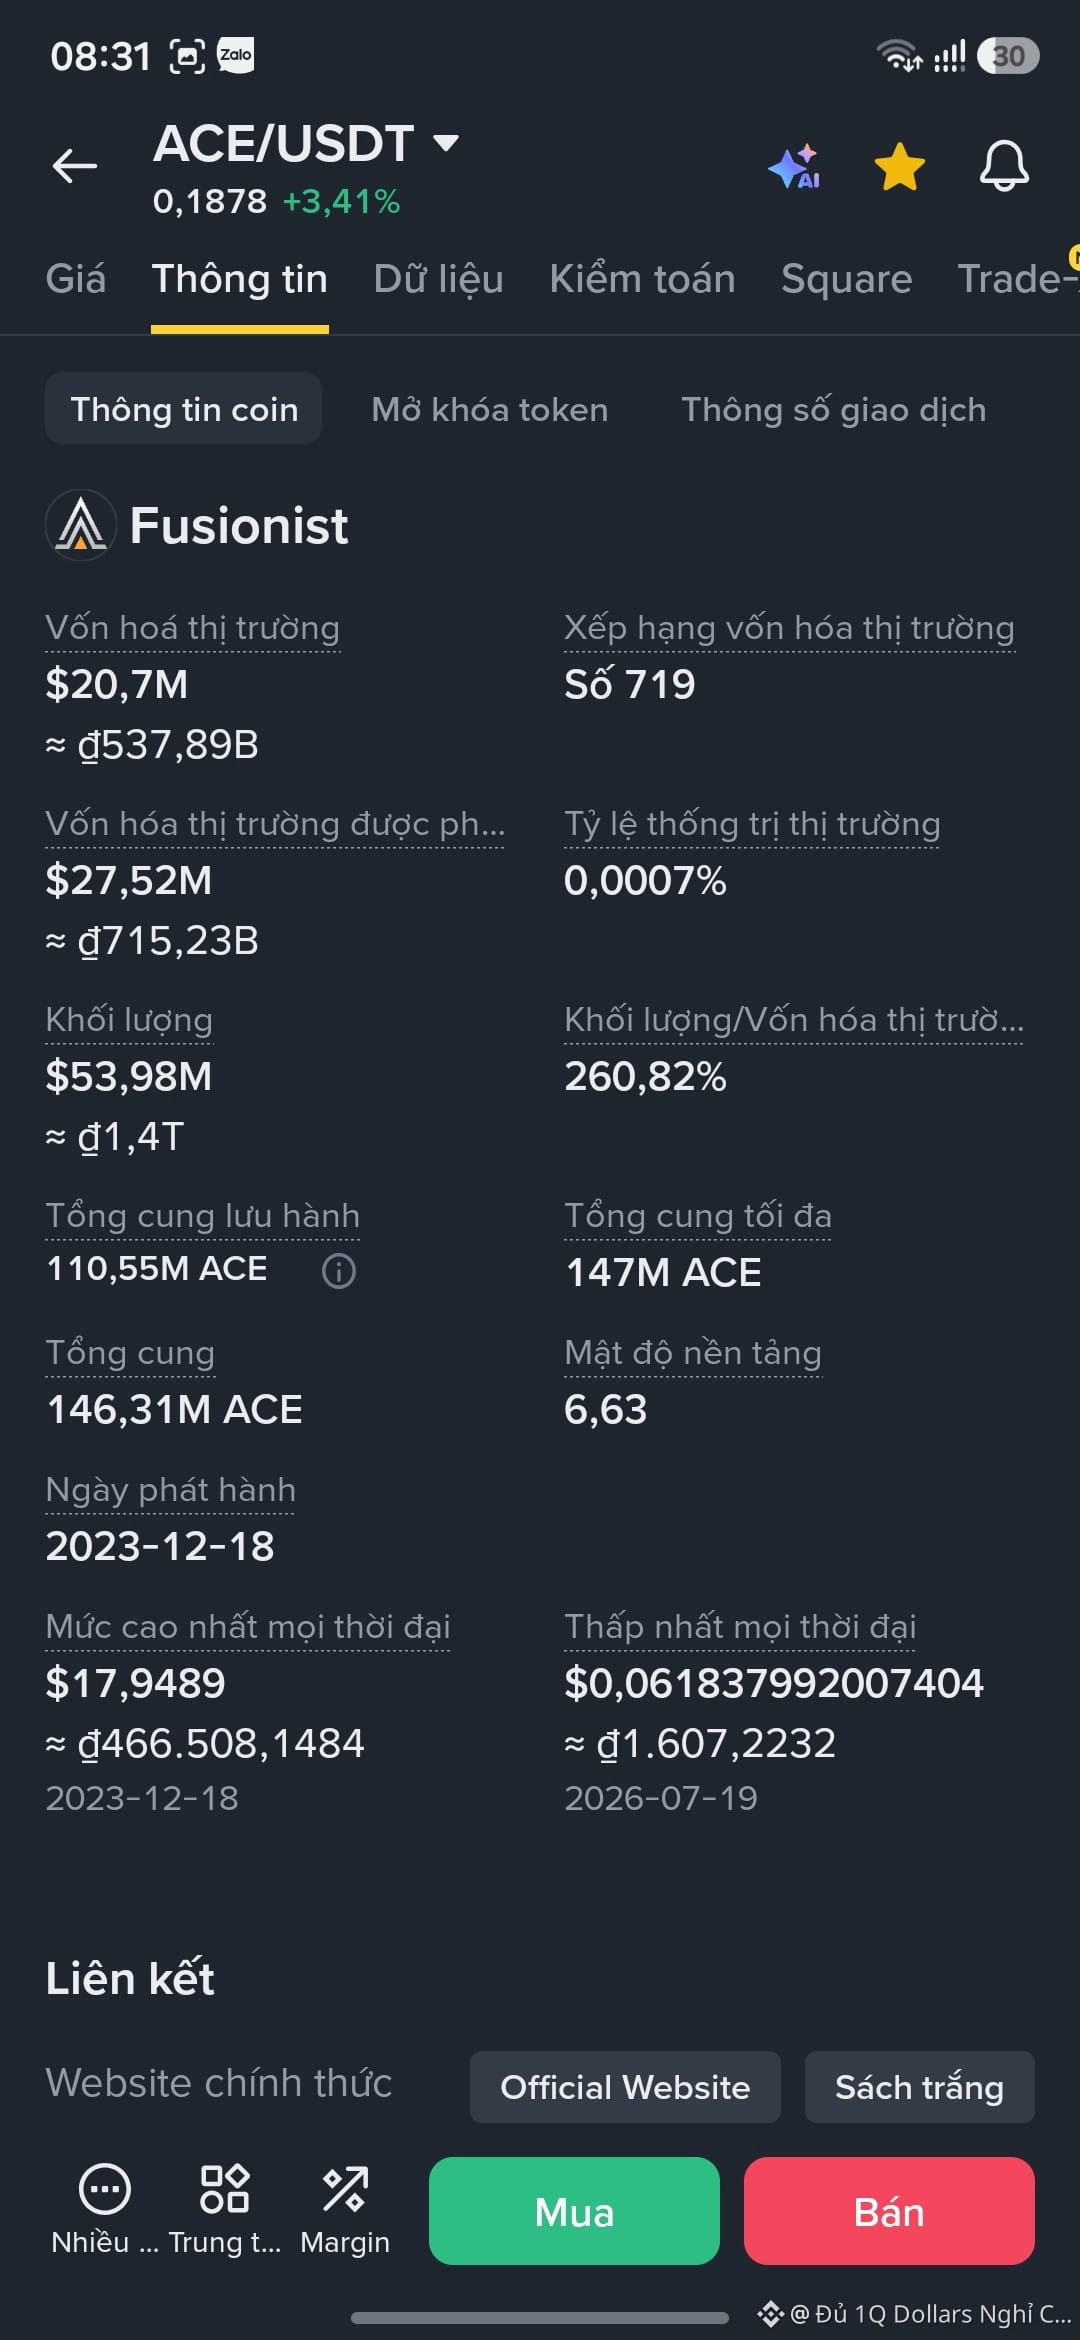Tap the back arrow icon
Image resolution: width=1080 pixels, height=2340 pixels.
click(x=75, y=166)
